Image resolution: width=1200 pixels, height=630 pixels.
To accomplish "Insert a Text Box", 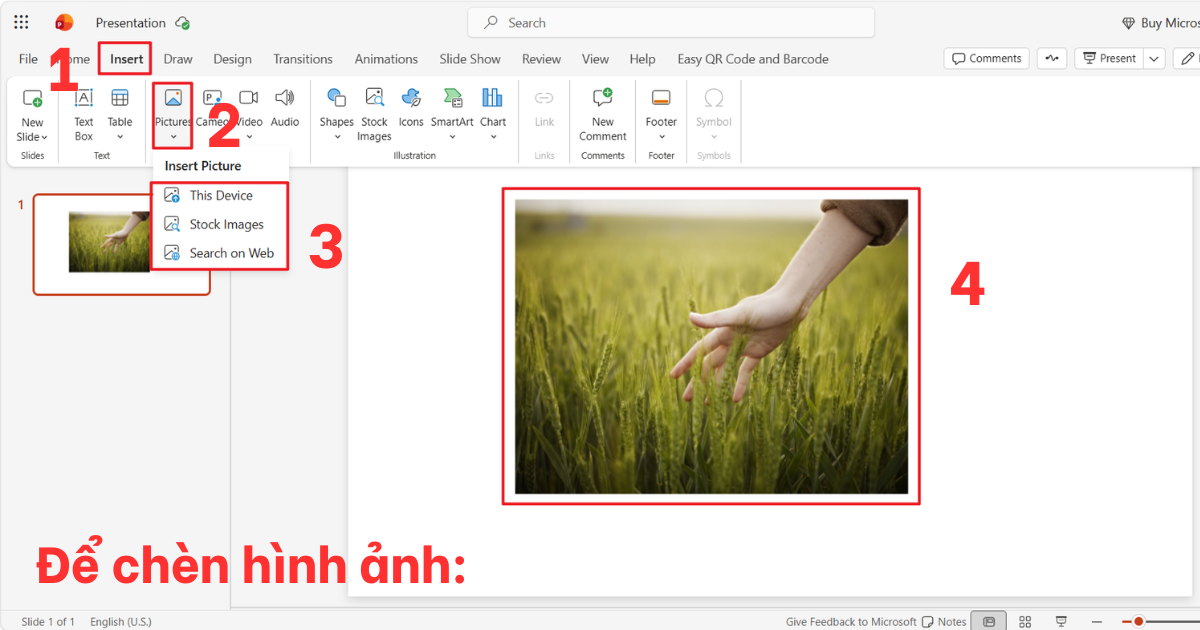I will (84, 114).
